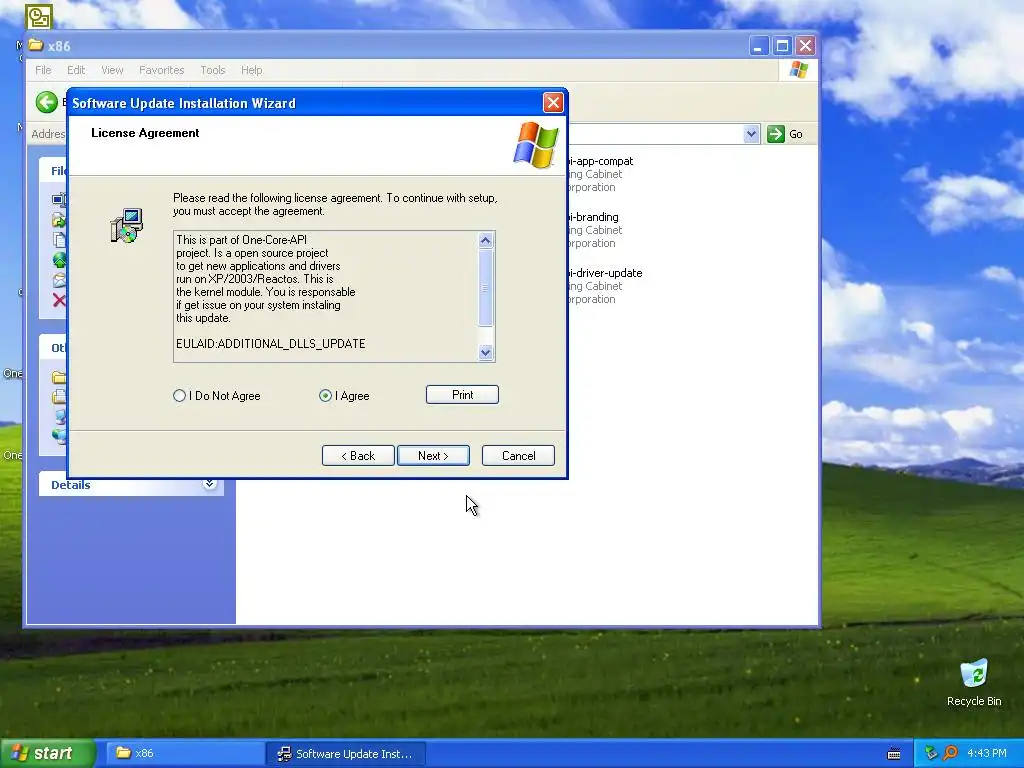Go back with the Back button
This screenshot has width=1024, height=768.
358,455
